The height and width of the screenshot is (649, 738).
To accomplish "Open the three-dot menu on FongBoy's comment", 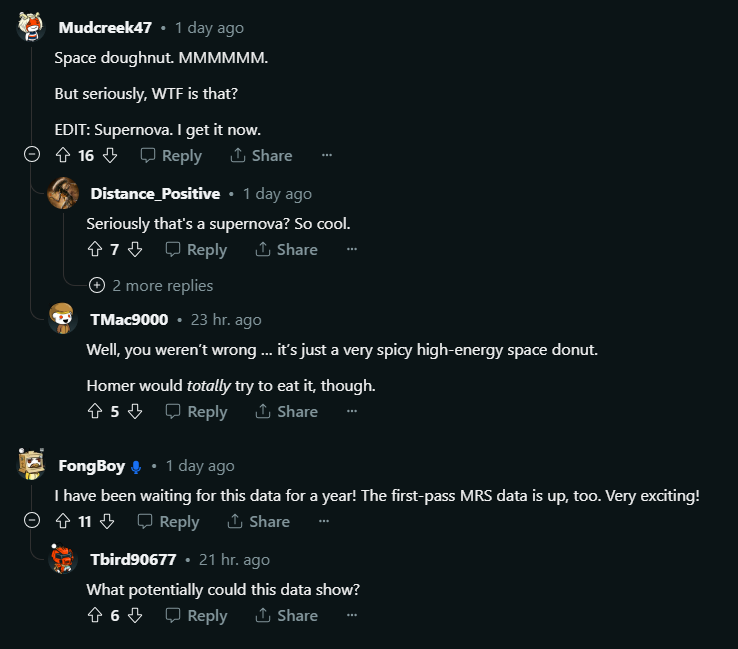I will 323,521.
